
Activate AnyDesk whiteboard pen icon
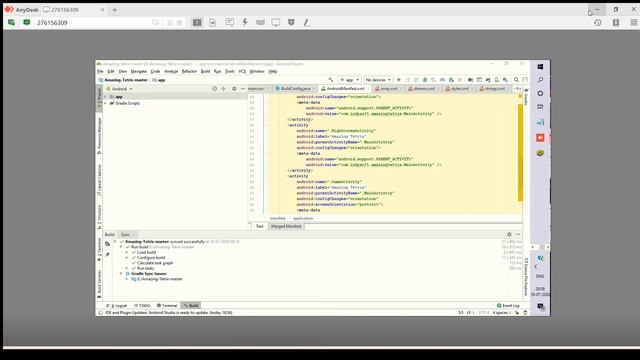point(307,22)
